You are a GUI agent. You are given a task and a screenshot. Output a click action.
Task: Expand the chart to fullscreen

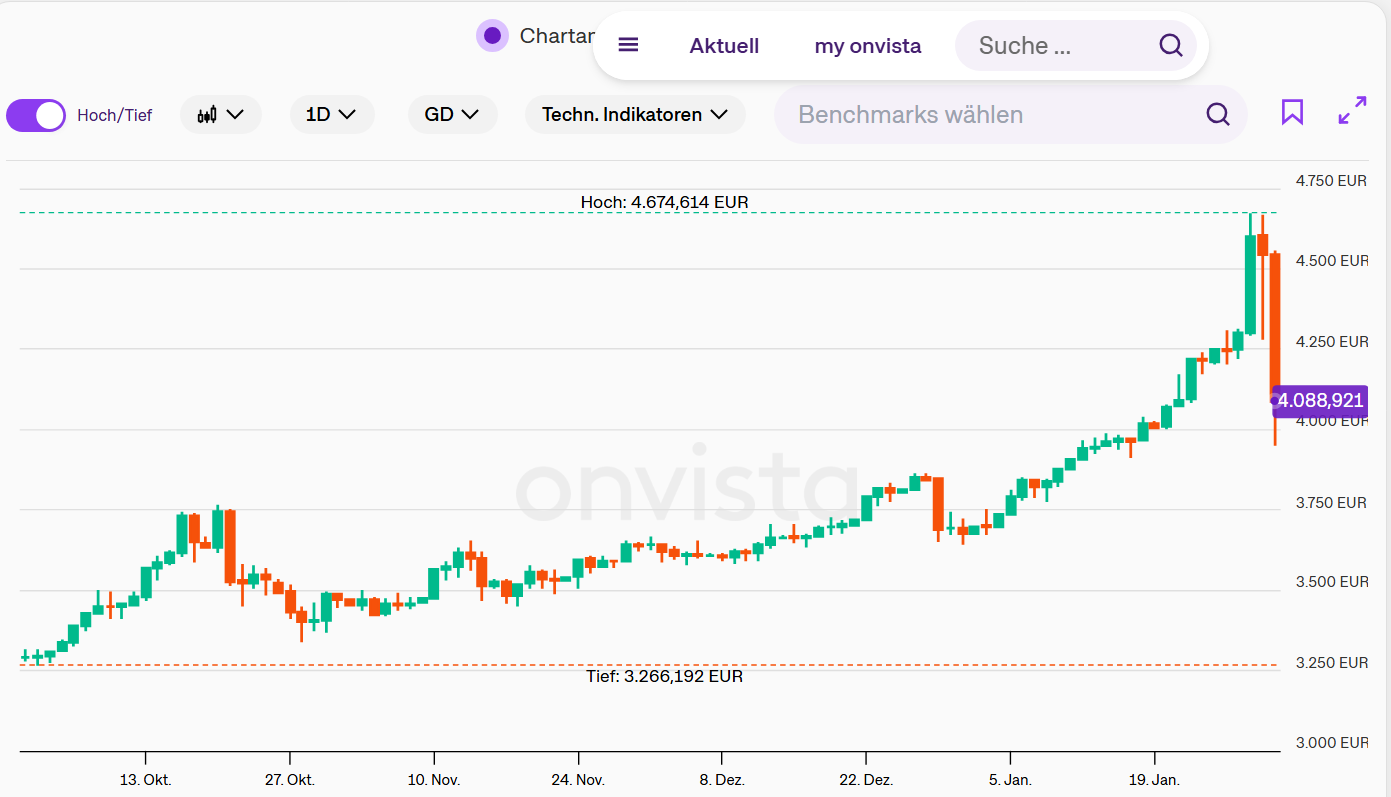[1352, 111]
